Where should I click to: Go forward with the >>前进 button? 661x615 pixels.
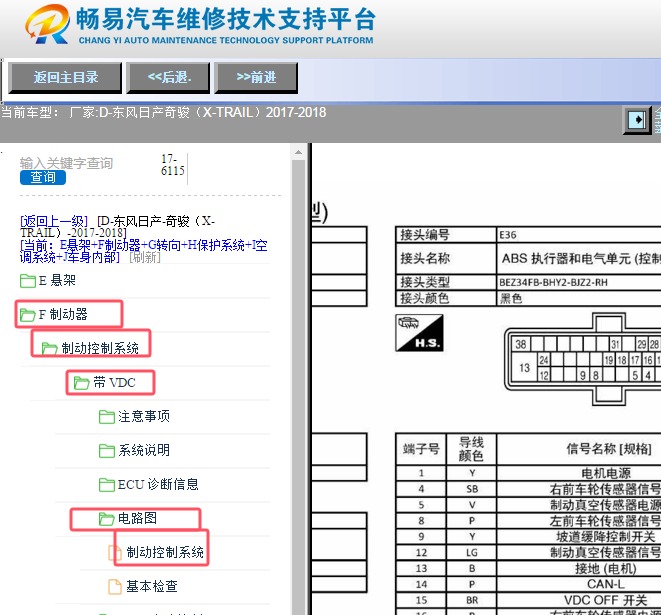(x=256, y=78)
